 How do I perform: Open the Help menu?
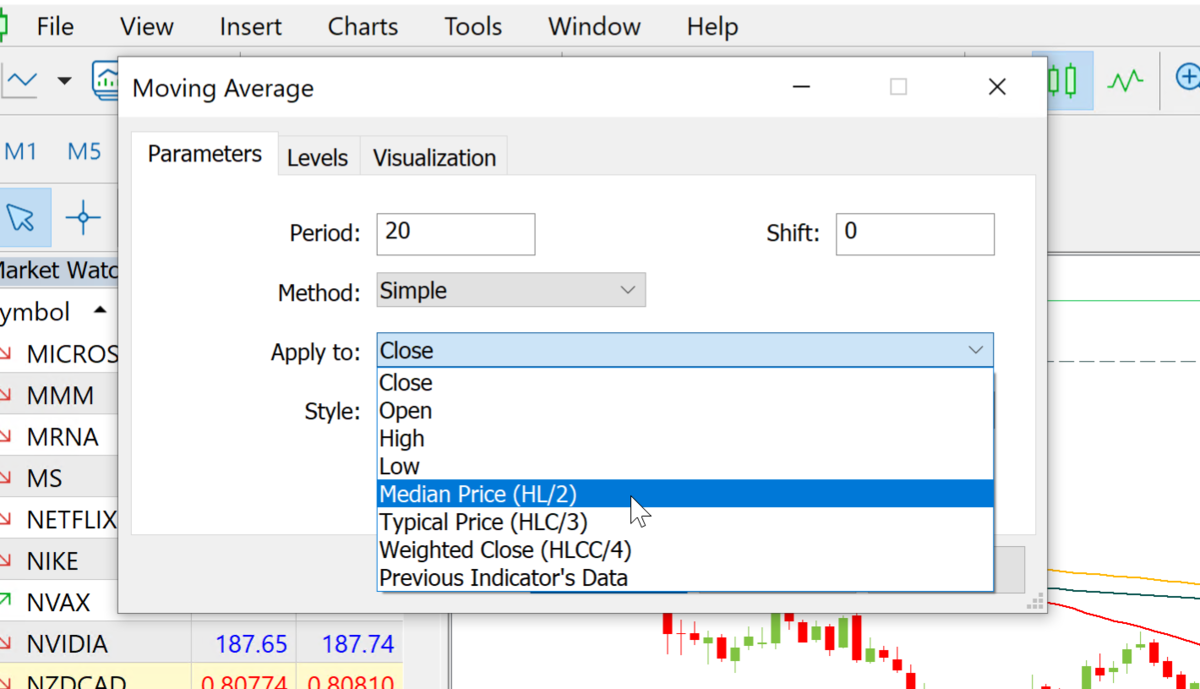click(x=712, y=27)
